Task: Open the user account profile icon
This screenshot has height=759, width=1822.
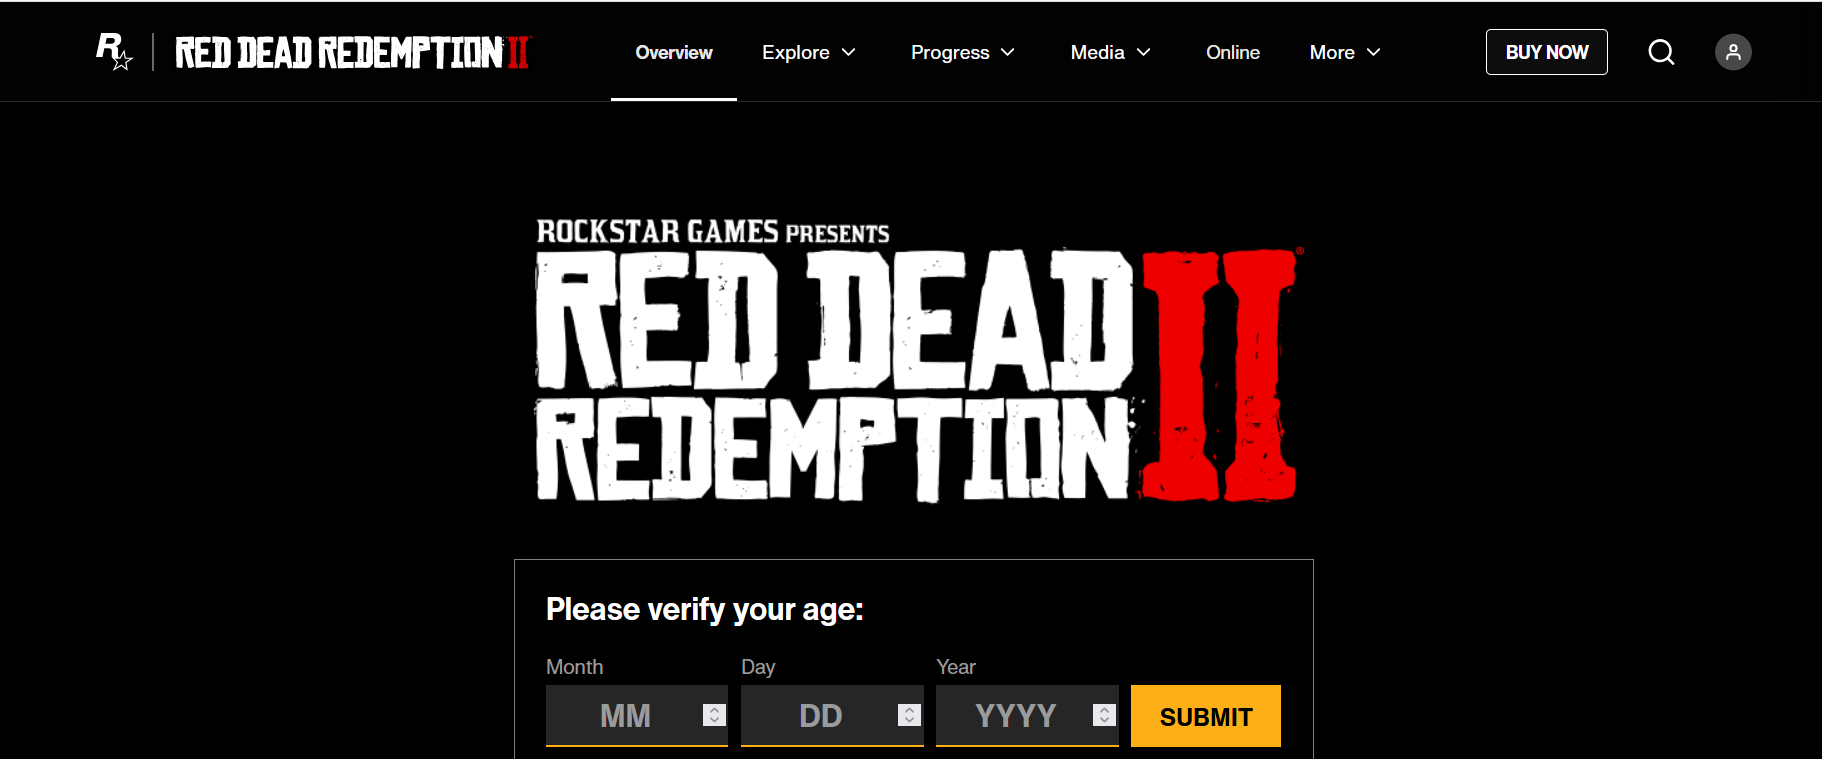Action: tap(1733, 52)
